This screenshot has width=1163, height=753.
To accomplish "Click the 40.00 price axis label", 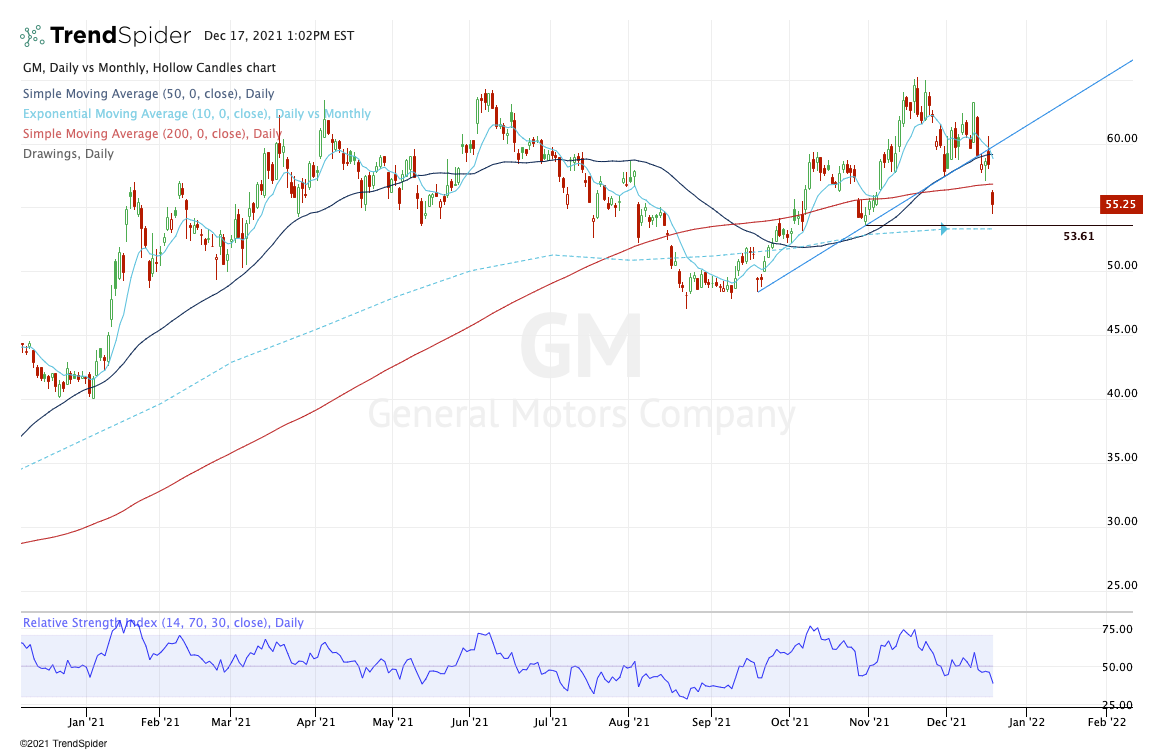I will [x=1121, y=393].
